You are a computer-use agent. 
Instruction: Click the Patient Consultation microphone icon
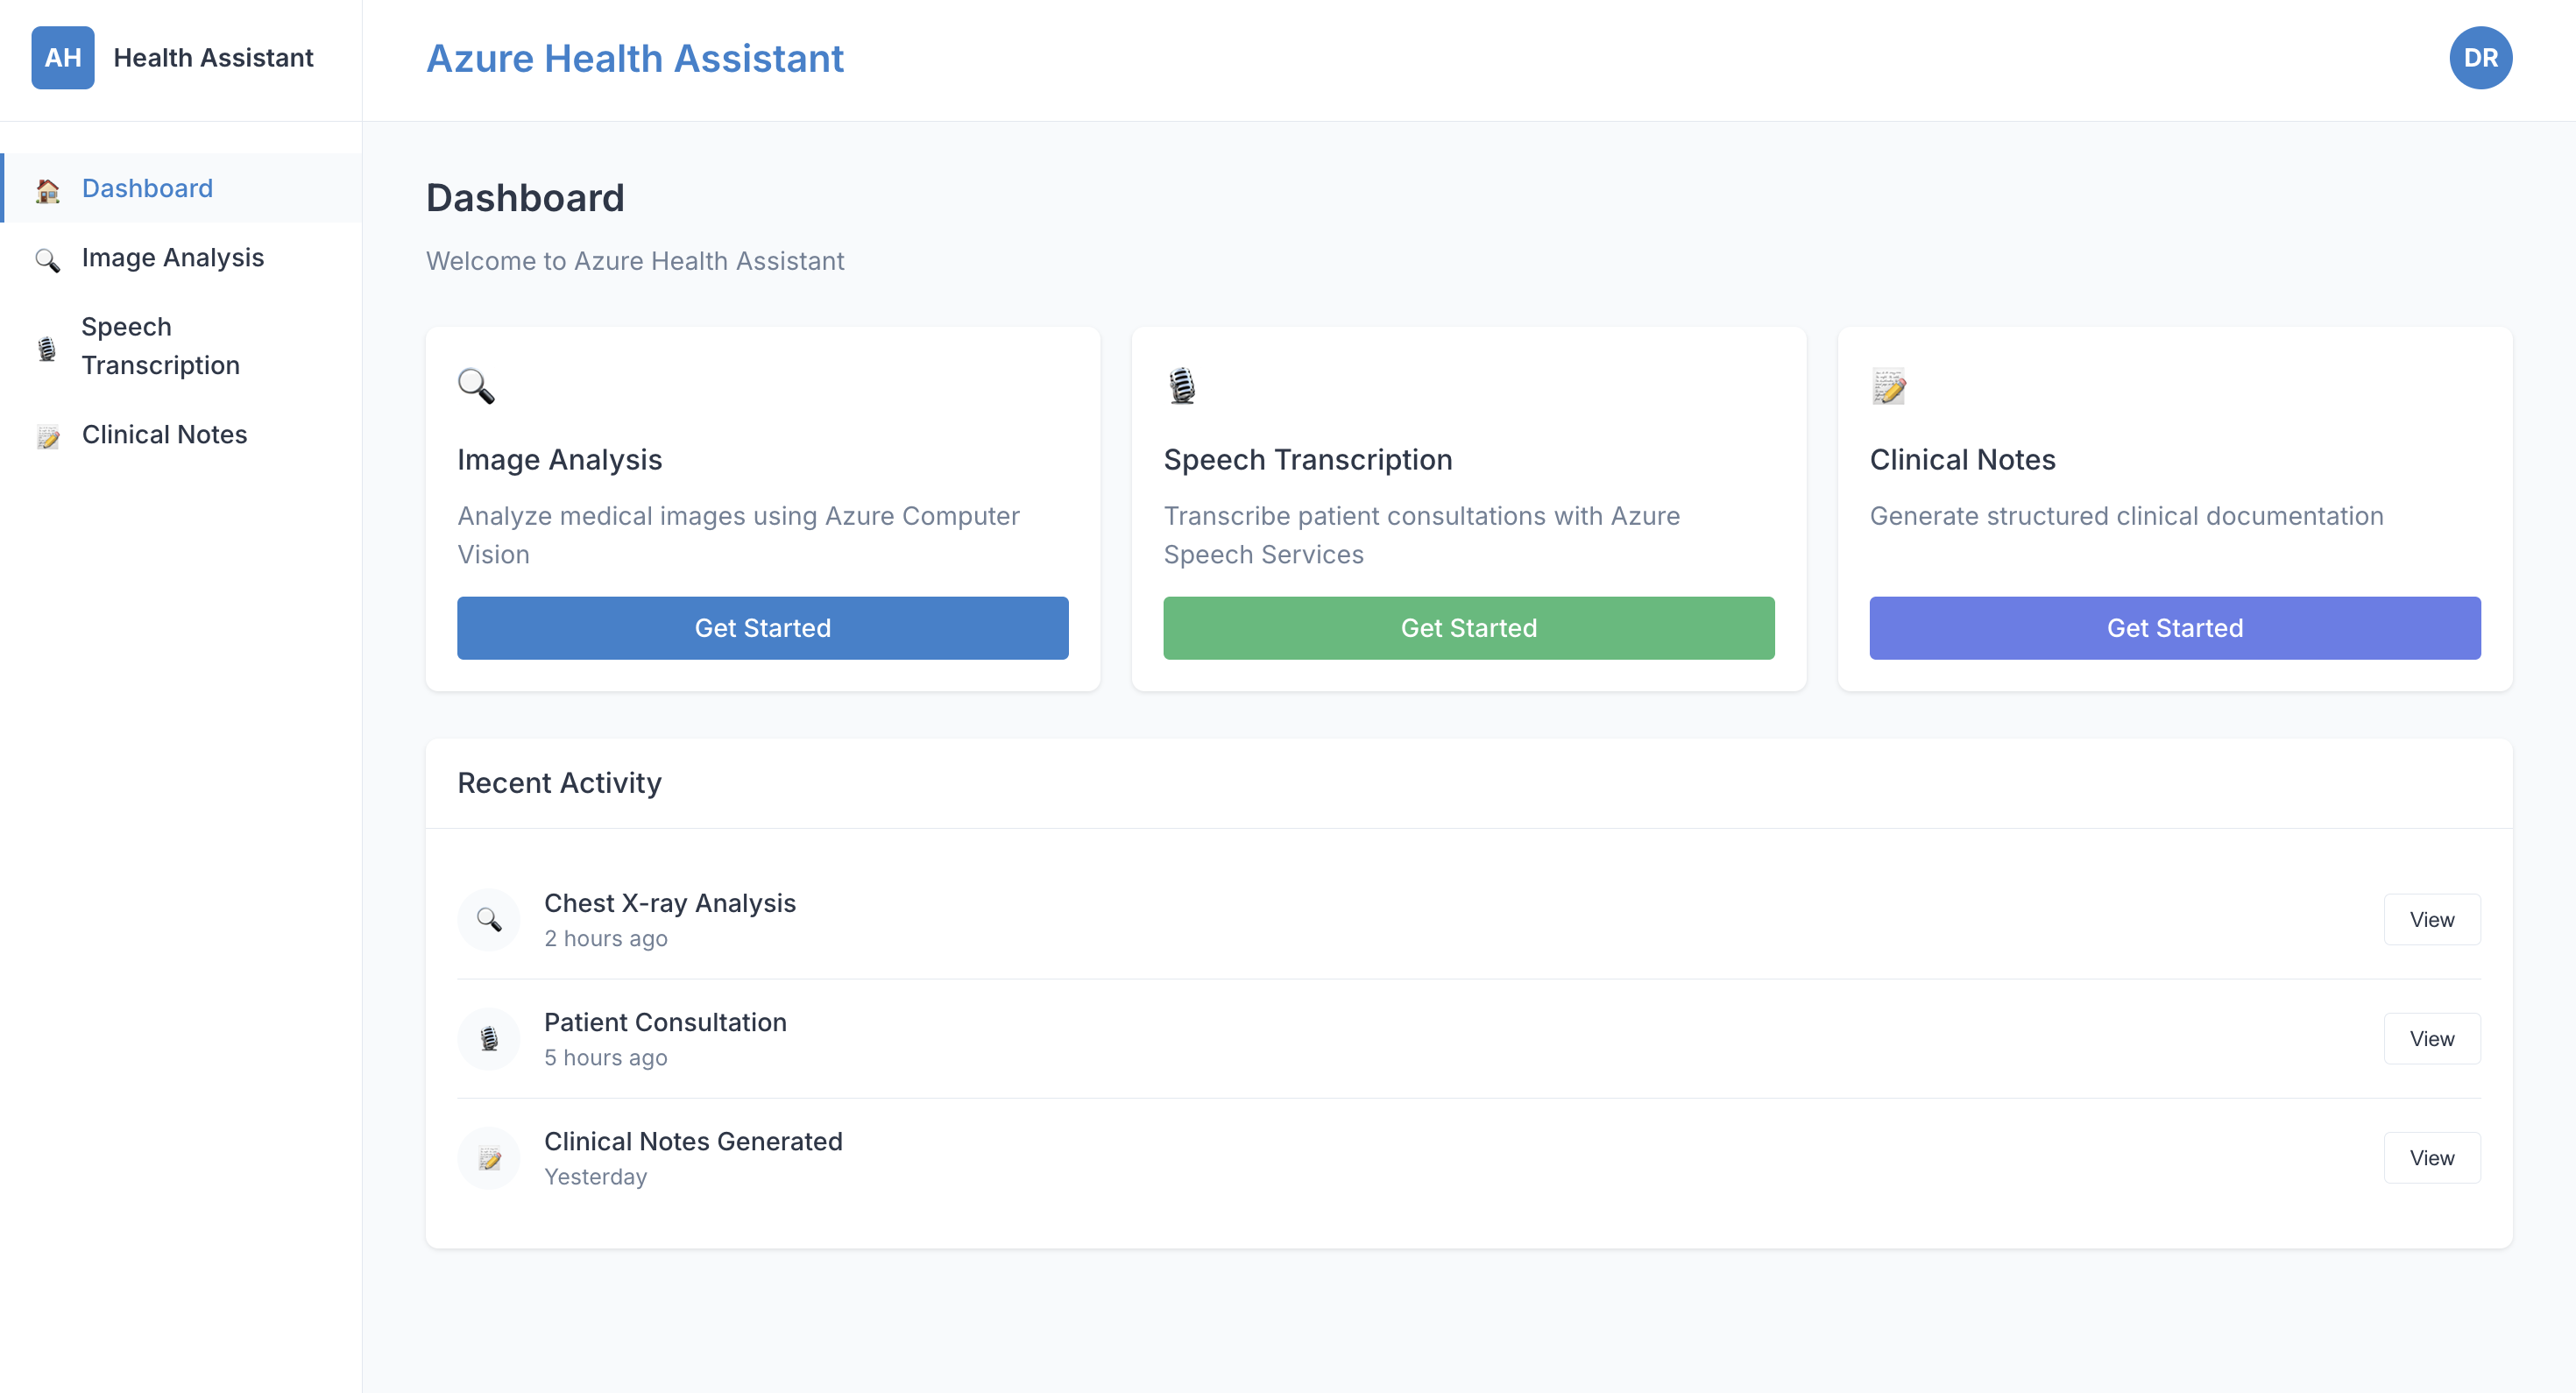tap(489, 1039)
